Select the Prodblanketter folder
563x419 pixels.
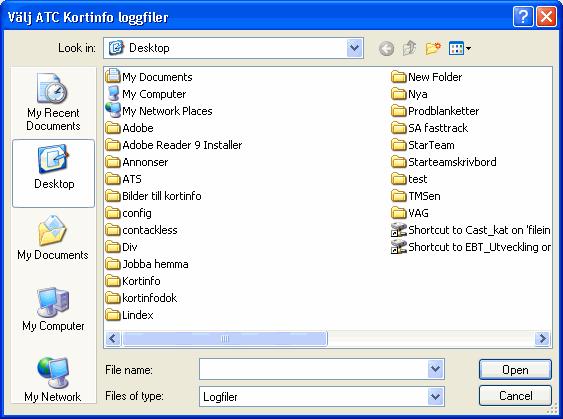435,111
